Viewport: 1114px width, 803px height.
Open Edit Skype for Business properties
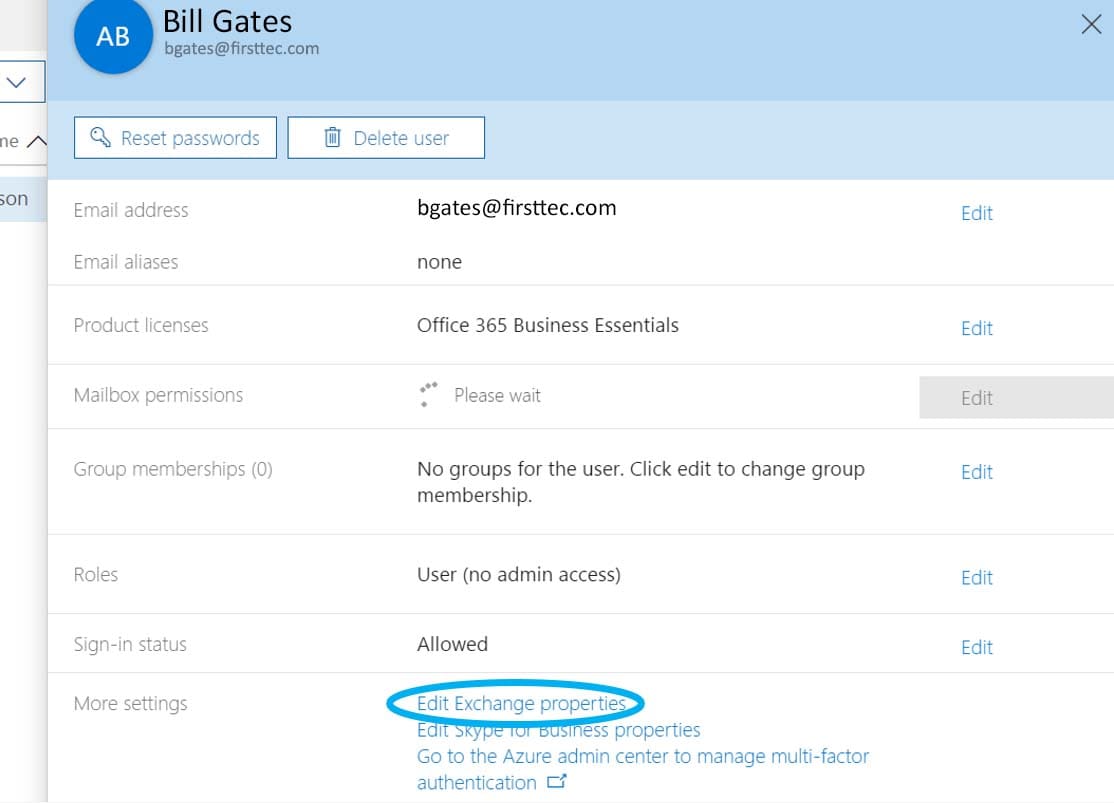pyautogui.click(x=558, y=730)
